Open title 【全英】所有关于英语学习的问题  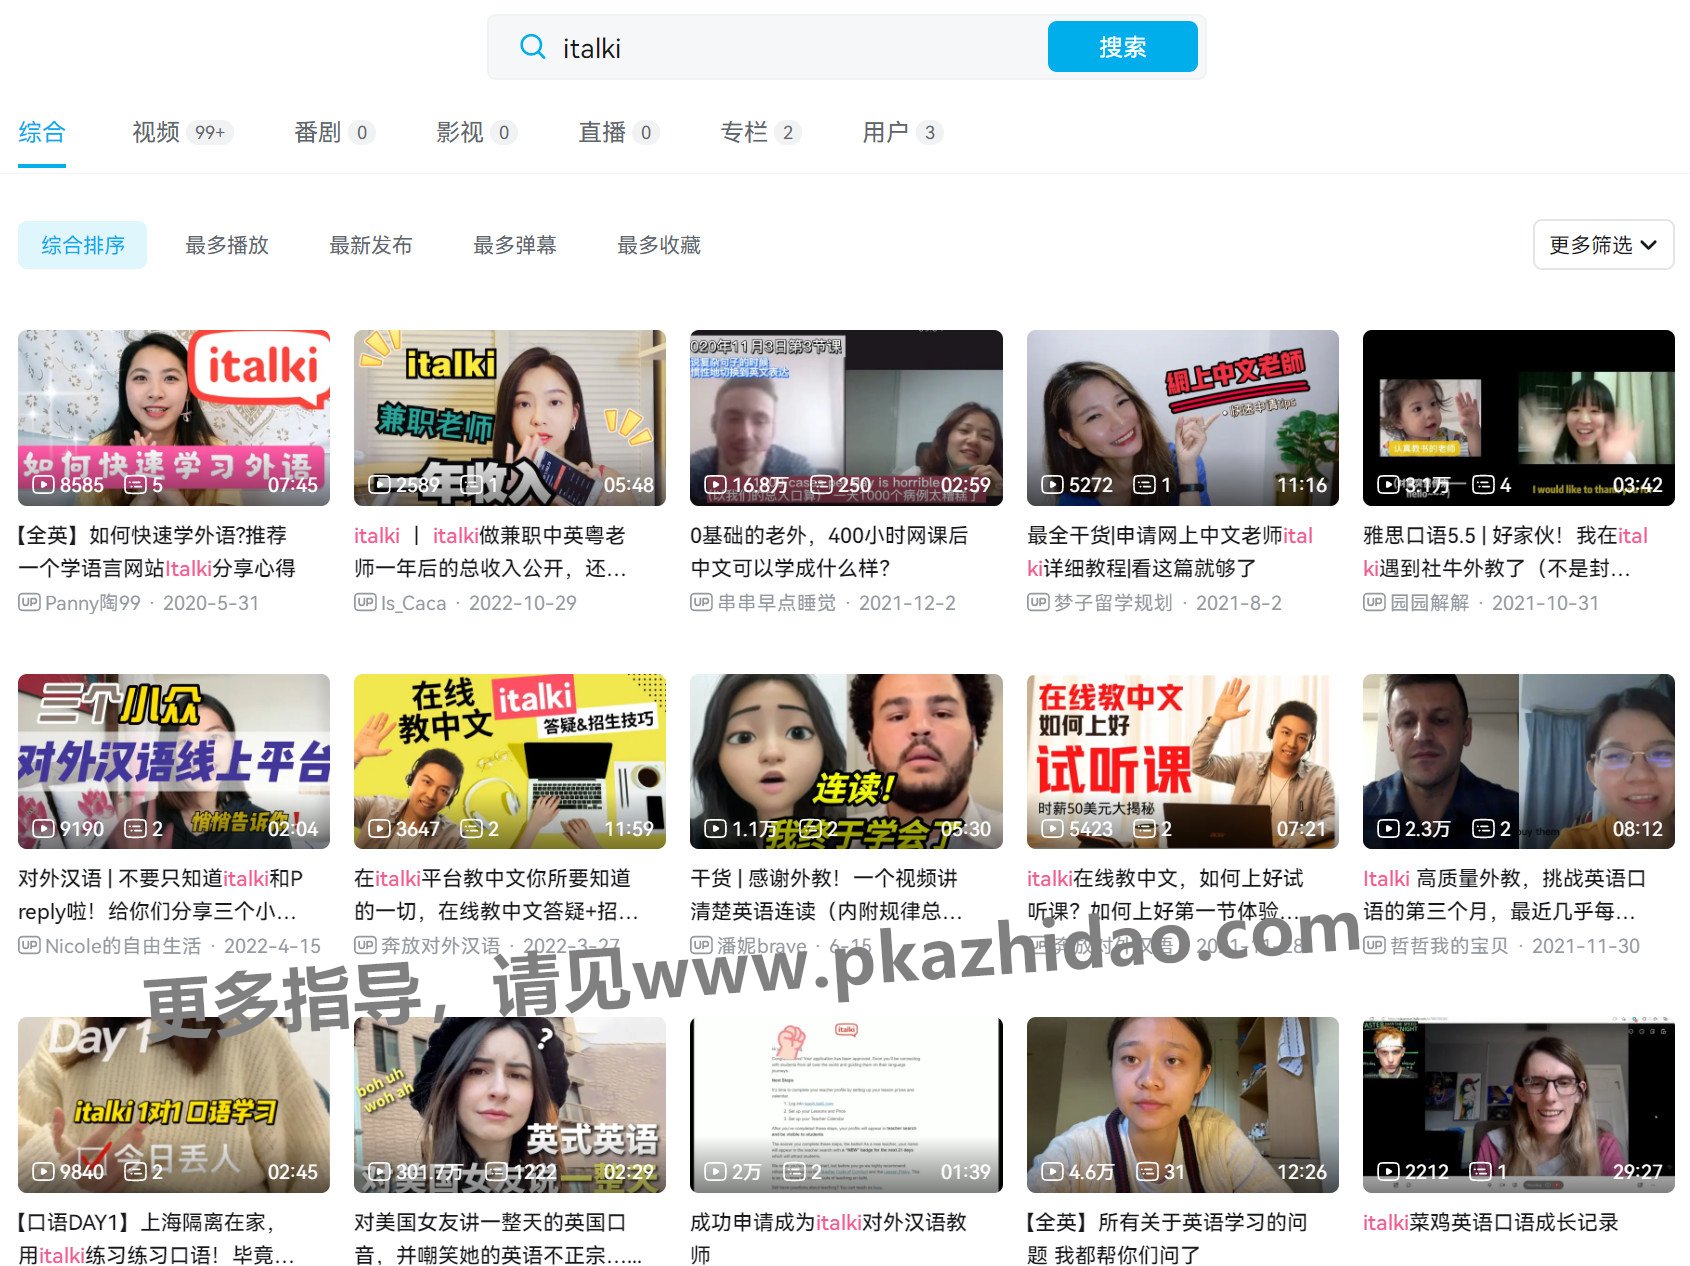[x=1167, y=1238]
